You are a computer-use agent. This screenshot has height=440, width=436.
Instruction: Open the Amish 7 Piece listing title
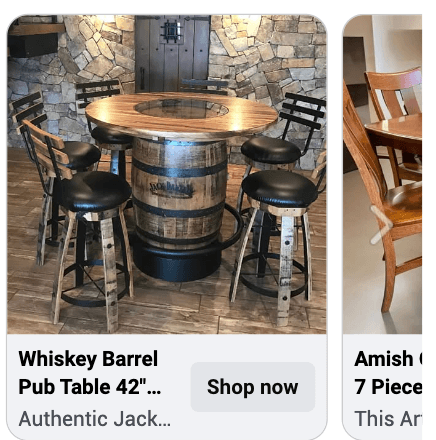(388, 373)
